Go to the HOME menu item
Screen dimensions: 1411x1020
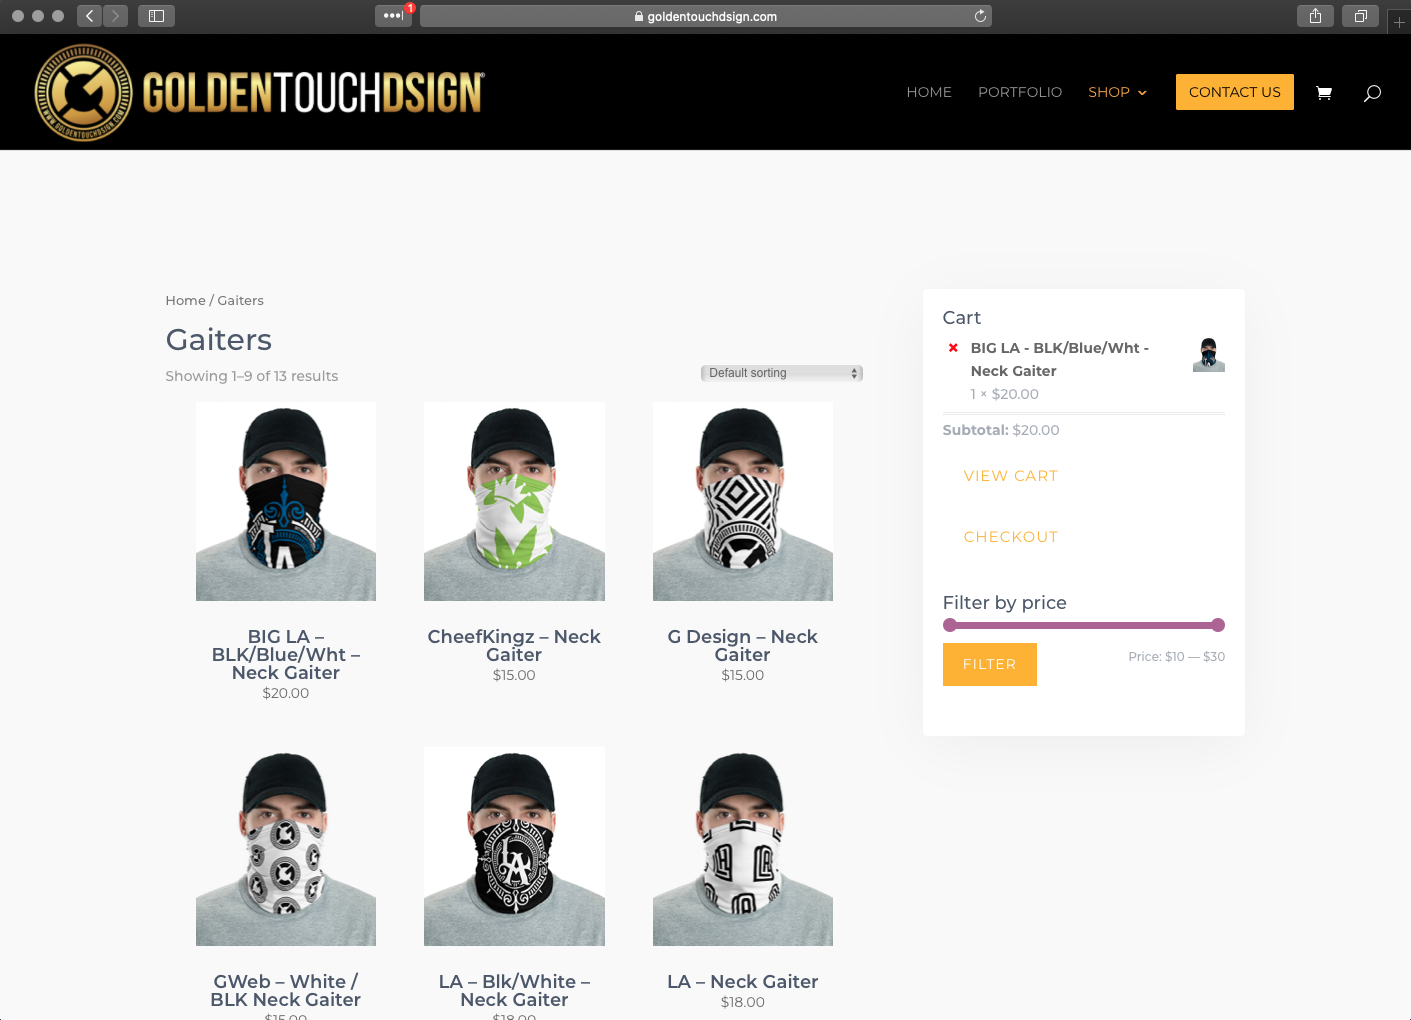(x=928, y=92)
